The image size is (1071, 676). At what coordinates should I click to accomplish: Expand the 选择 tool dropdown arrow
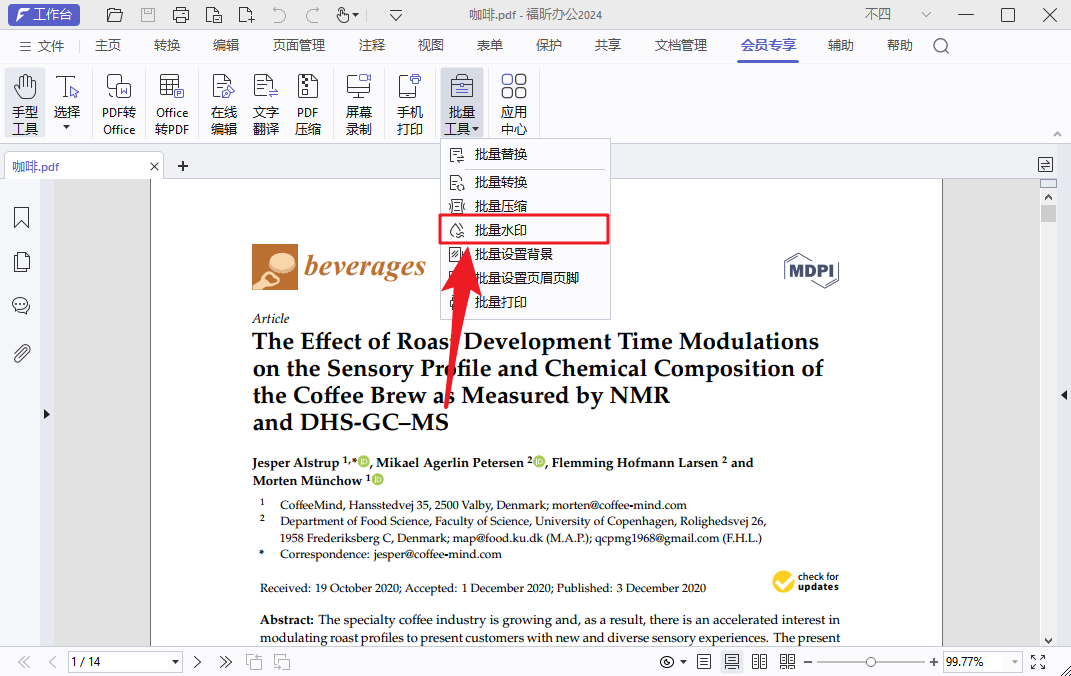67,128
